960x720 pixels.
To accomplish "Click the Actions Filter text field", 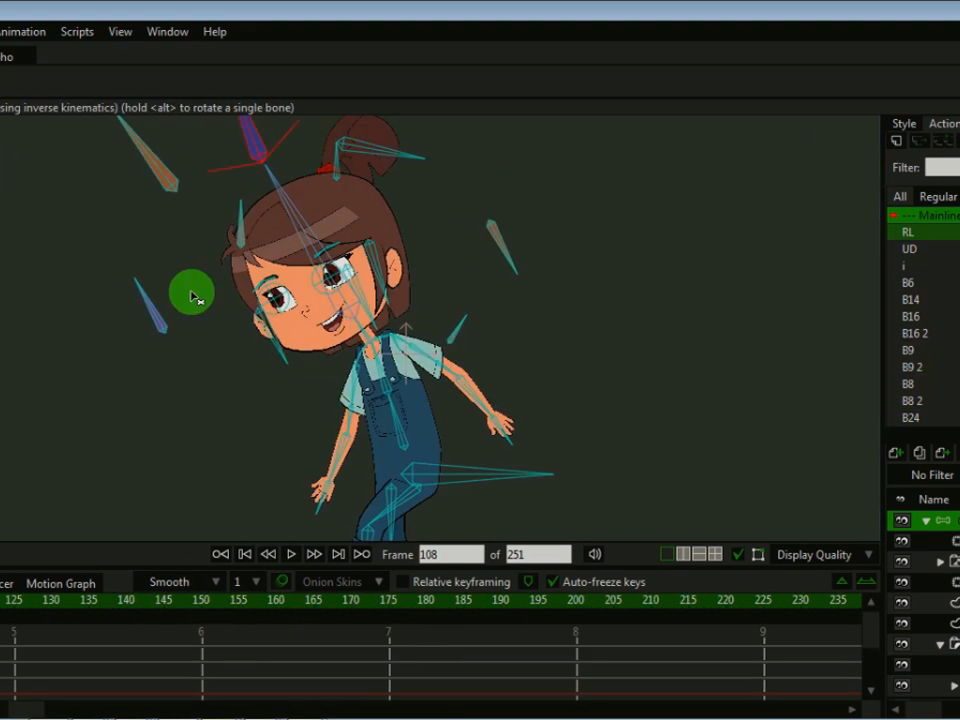I will [942, 167].
